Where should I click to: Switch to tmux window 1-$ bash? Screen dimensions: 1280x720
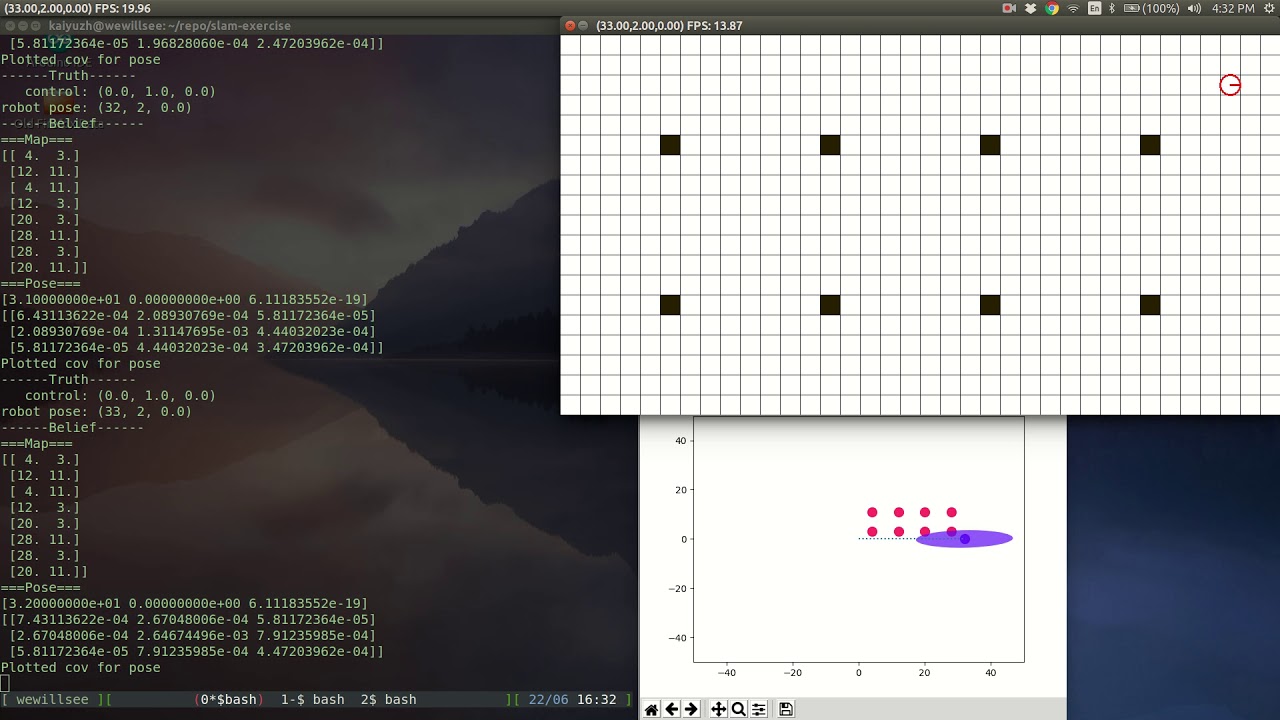(312, 700)
